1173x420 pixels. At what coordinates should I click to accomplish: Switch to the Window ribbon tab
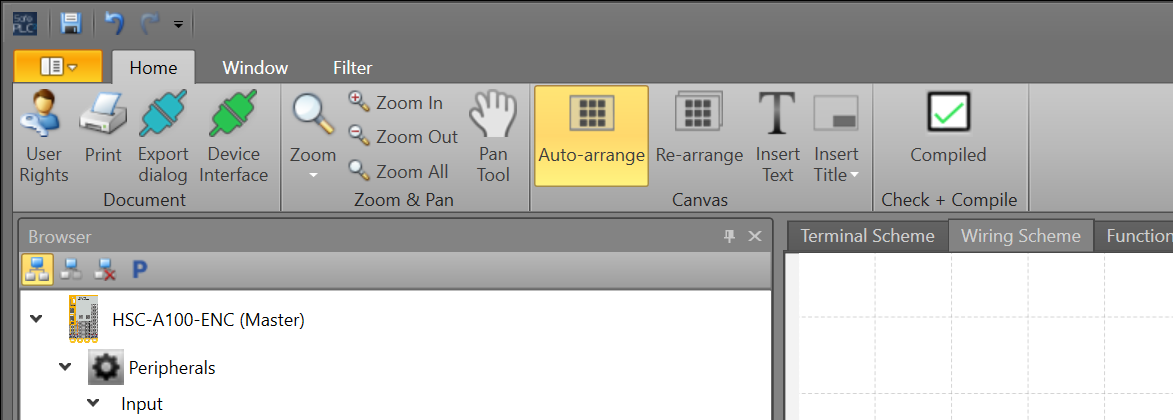255,68
